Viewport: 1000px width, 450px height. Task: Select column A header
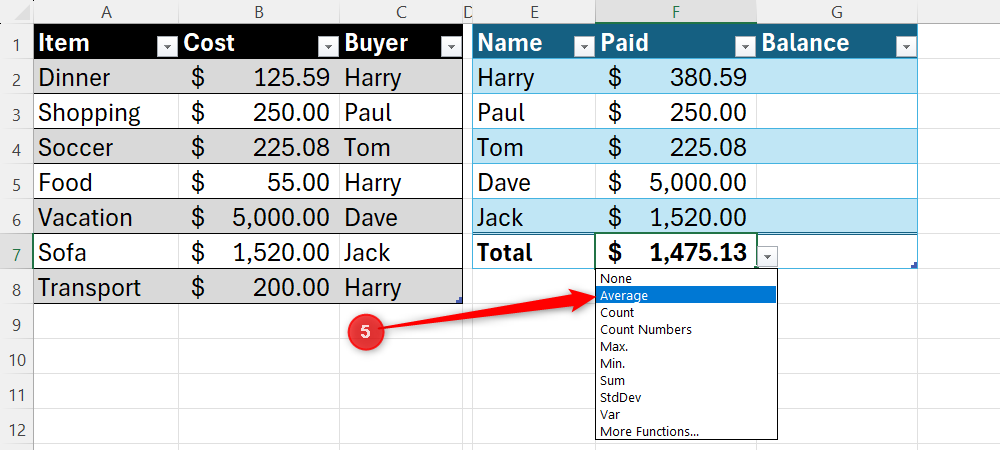coord(106,11)
